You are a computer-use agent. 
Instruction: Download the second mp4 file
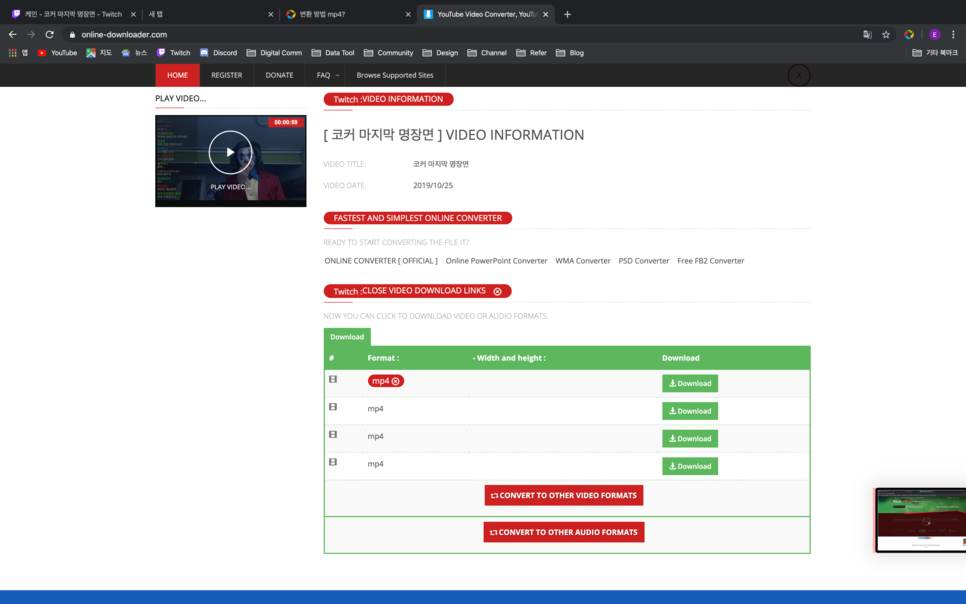pyautogui.click(x=690, y=411)
